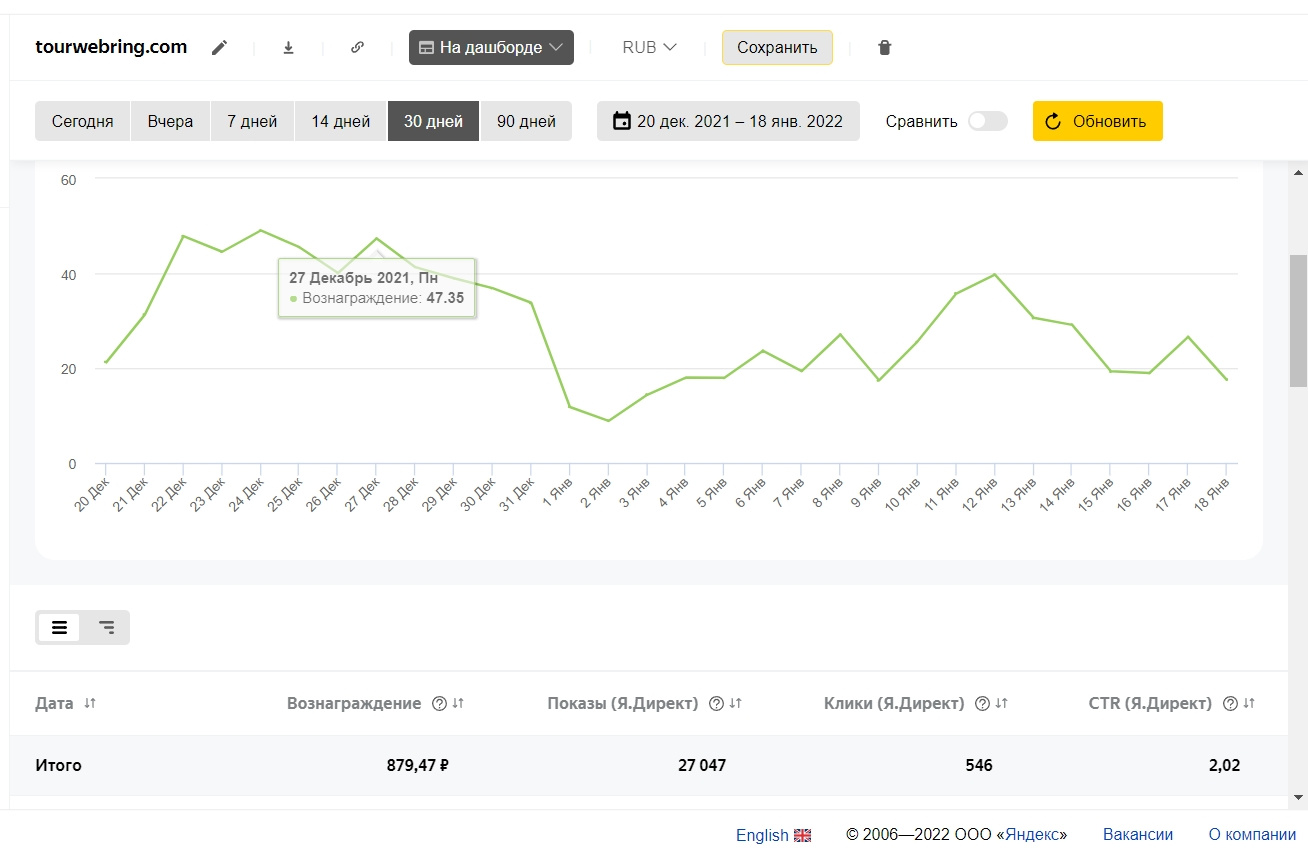1308x856 pixels.
Task: Switch to flat list table view
Action: (60, 628)
